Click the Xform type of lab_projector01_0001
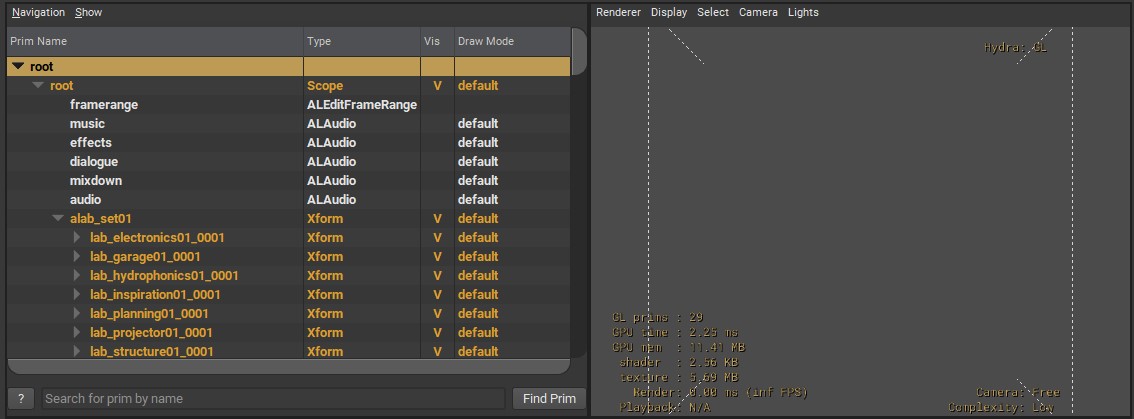Image resolution: width=1134 pixels, height=419 pixels. [325, 332]
